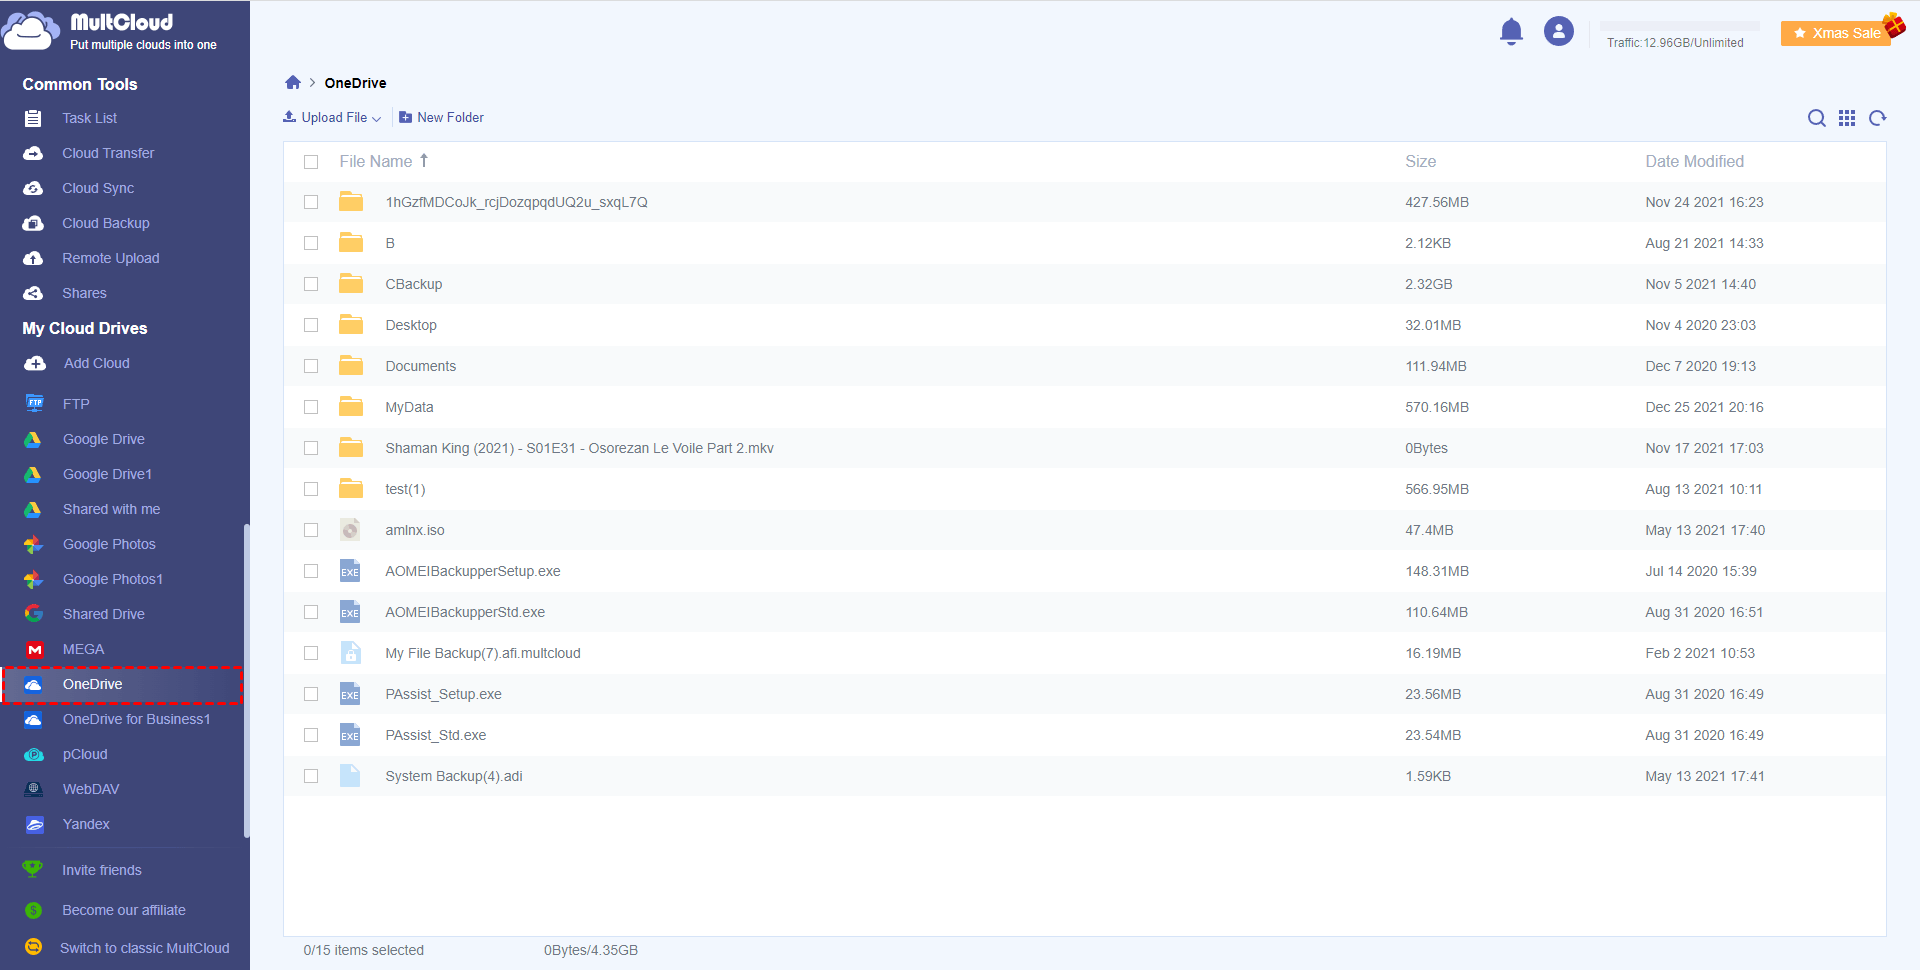Open the user account avatar menu
Screen dimensions: 1920x970
[x=1558, y=32]
